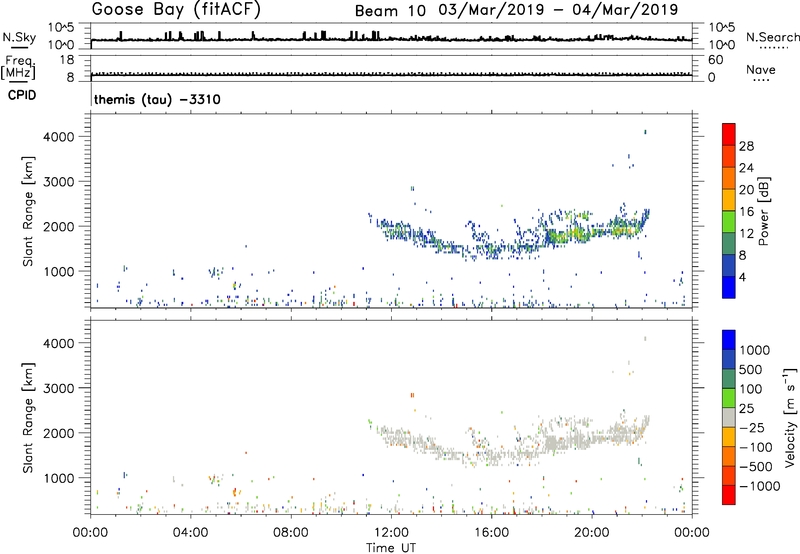Pick the gray segment of velocity colorbar
The image size is (800, 554).
point(729,417)
